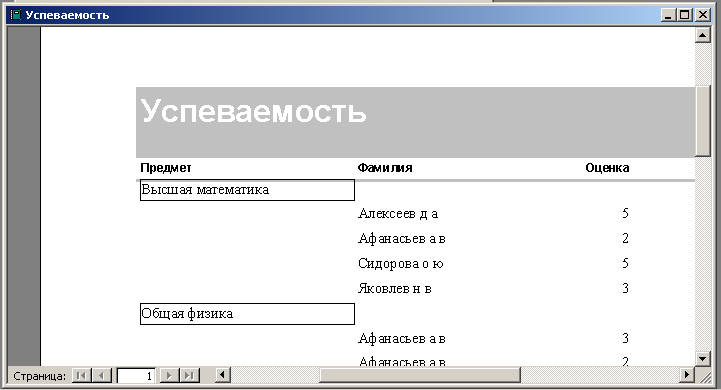Click horizontal scrollbar left arrow
This screenshot has height=390, width=721.
click(223, 375)
